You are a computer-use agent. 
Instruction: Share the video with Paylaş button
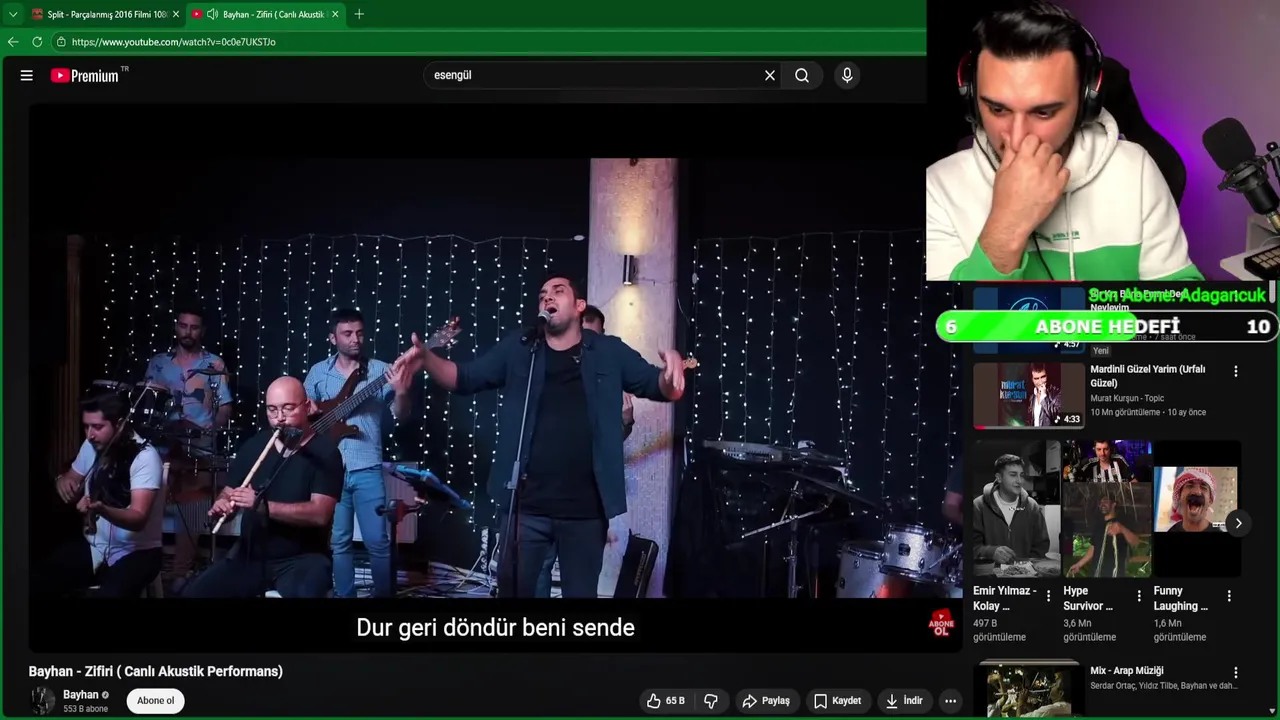[x=766, y=701]
